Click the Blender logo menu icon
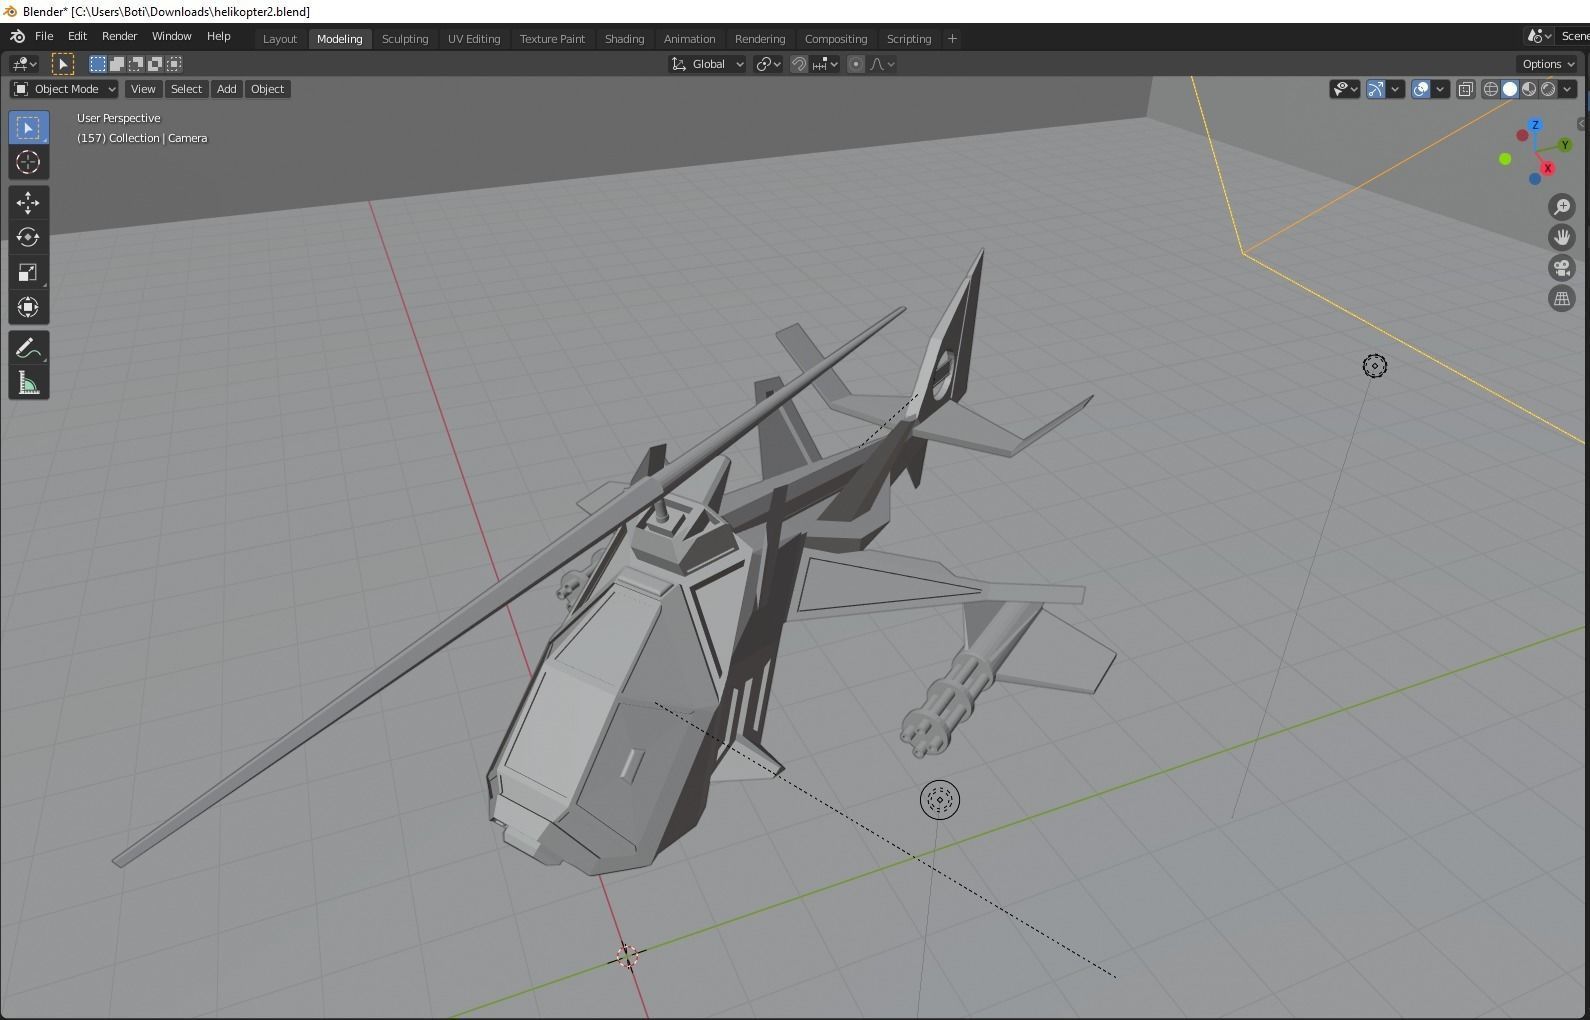1590x1020 pixels. tap(17, 36)
